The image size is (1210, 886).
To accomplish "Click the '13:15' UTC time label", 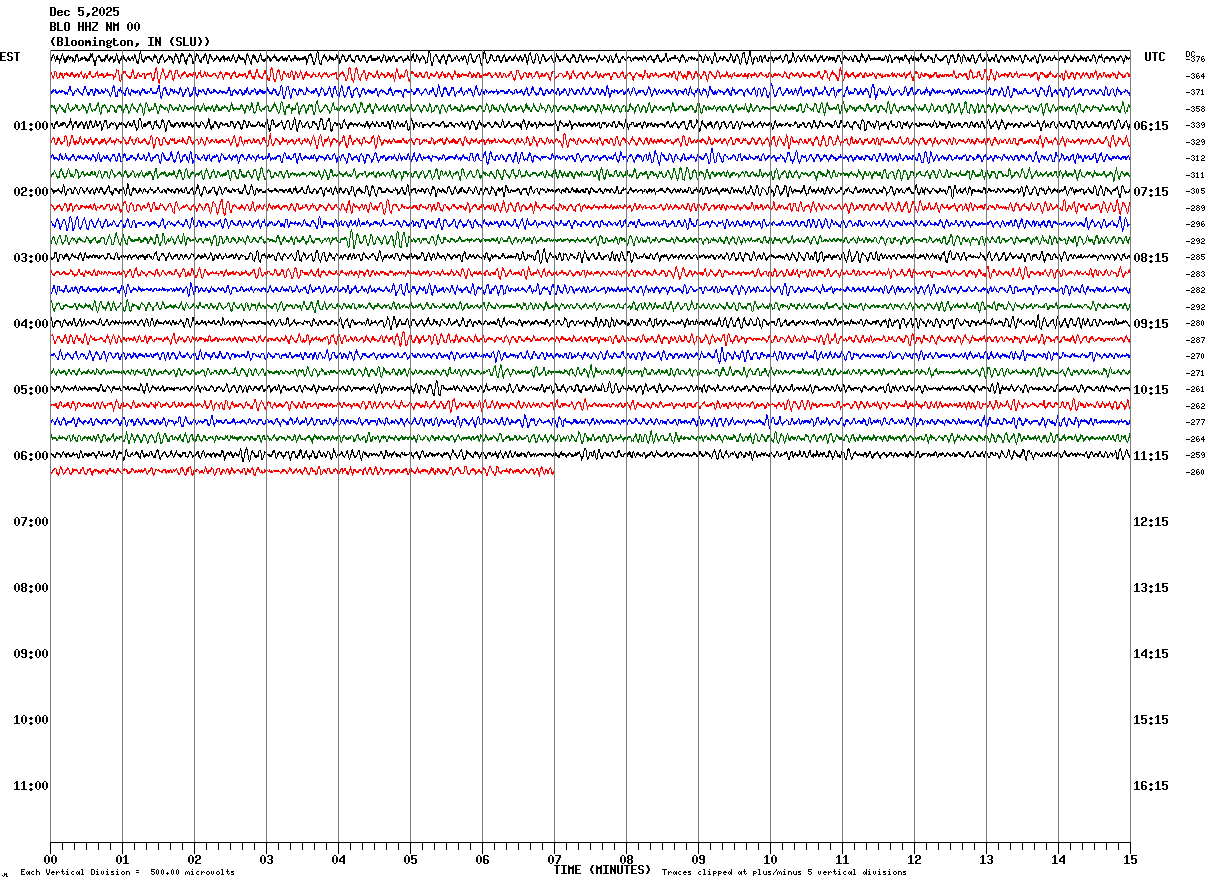I will [1151, 588].
